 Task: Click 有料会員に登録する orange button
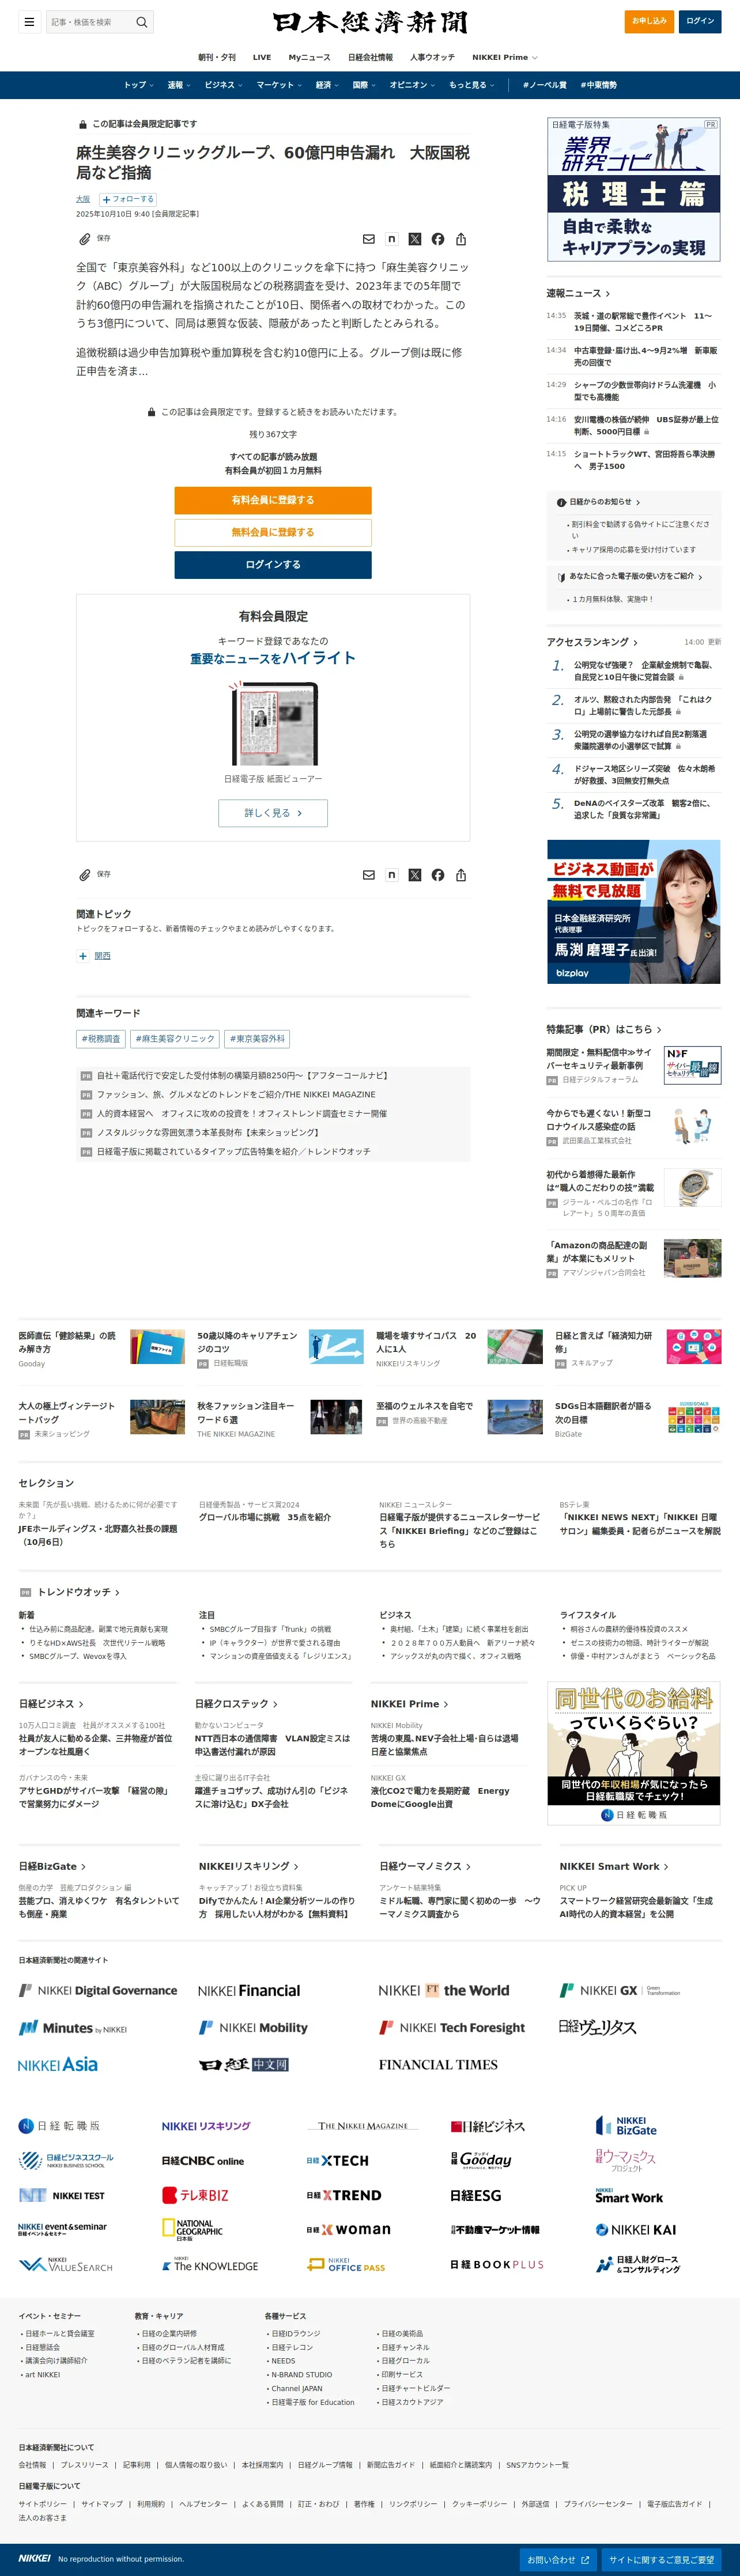(x=273, y=500)
